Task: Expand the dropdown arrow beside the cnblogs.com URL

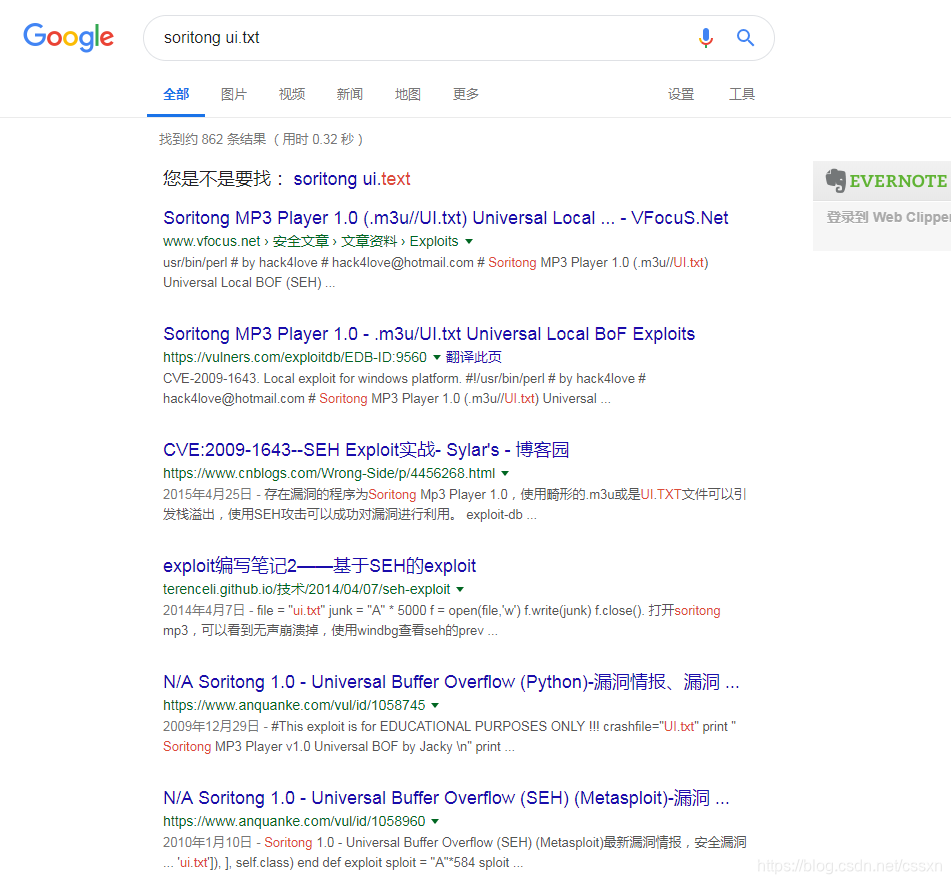Action: click(x=505, y=473)
